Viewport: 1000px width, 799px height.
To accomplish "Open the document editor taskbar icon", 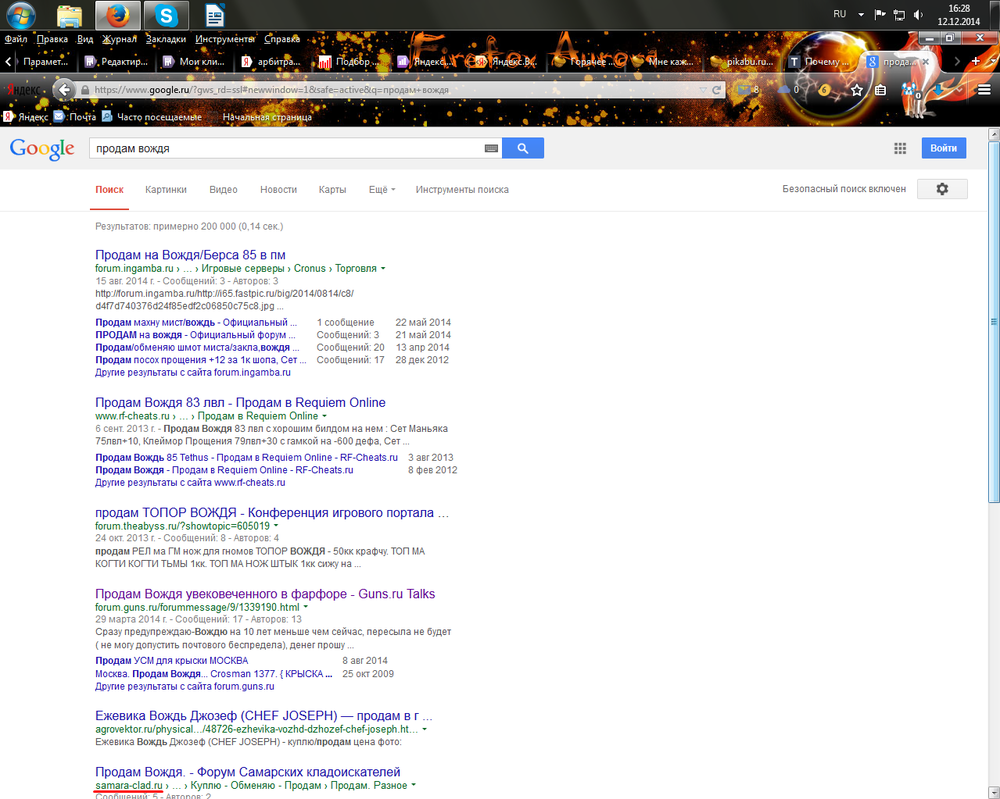I will click(215, 15).
